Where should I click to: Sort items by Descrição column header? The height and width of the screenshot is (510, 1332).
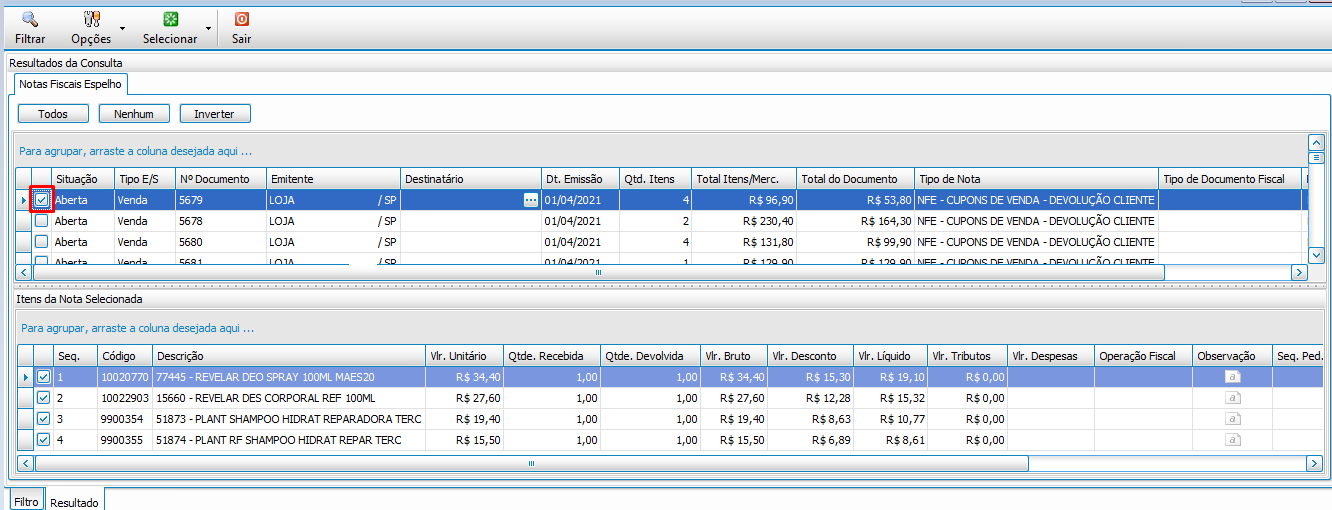point(288,356)
